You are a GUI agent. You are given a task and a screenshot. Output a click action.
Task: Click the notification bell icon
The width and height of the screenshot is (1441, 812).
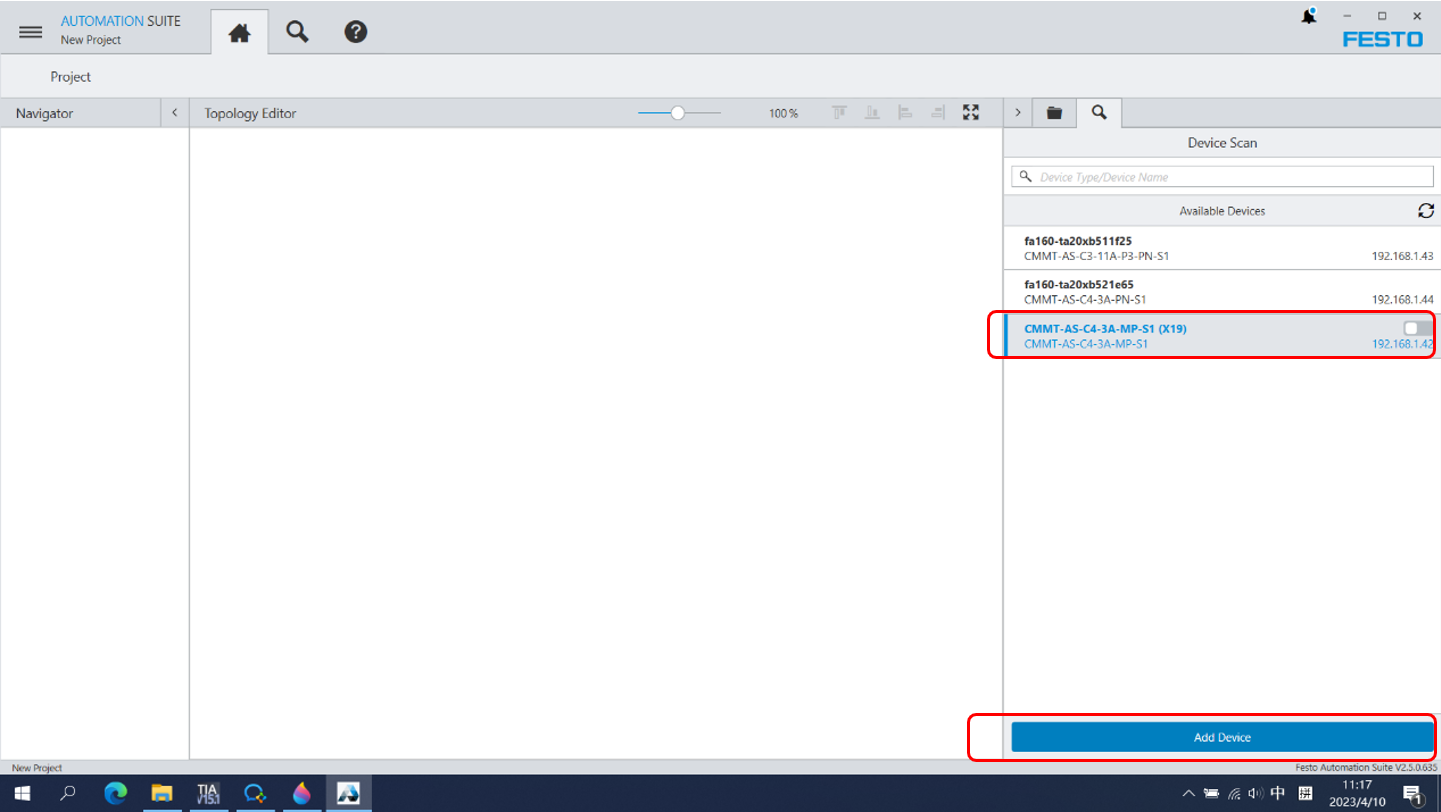click(1308, 17)
